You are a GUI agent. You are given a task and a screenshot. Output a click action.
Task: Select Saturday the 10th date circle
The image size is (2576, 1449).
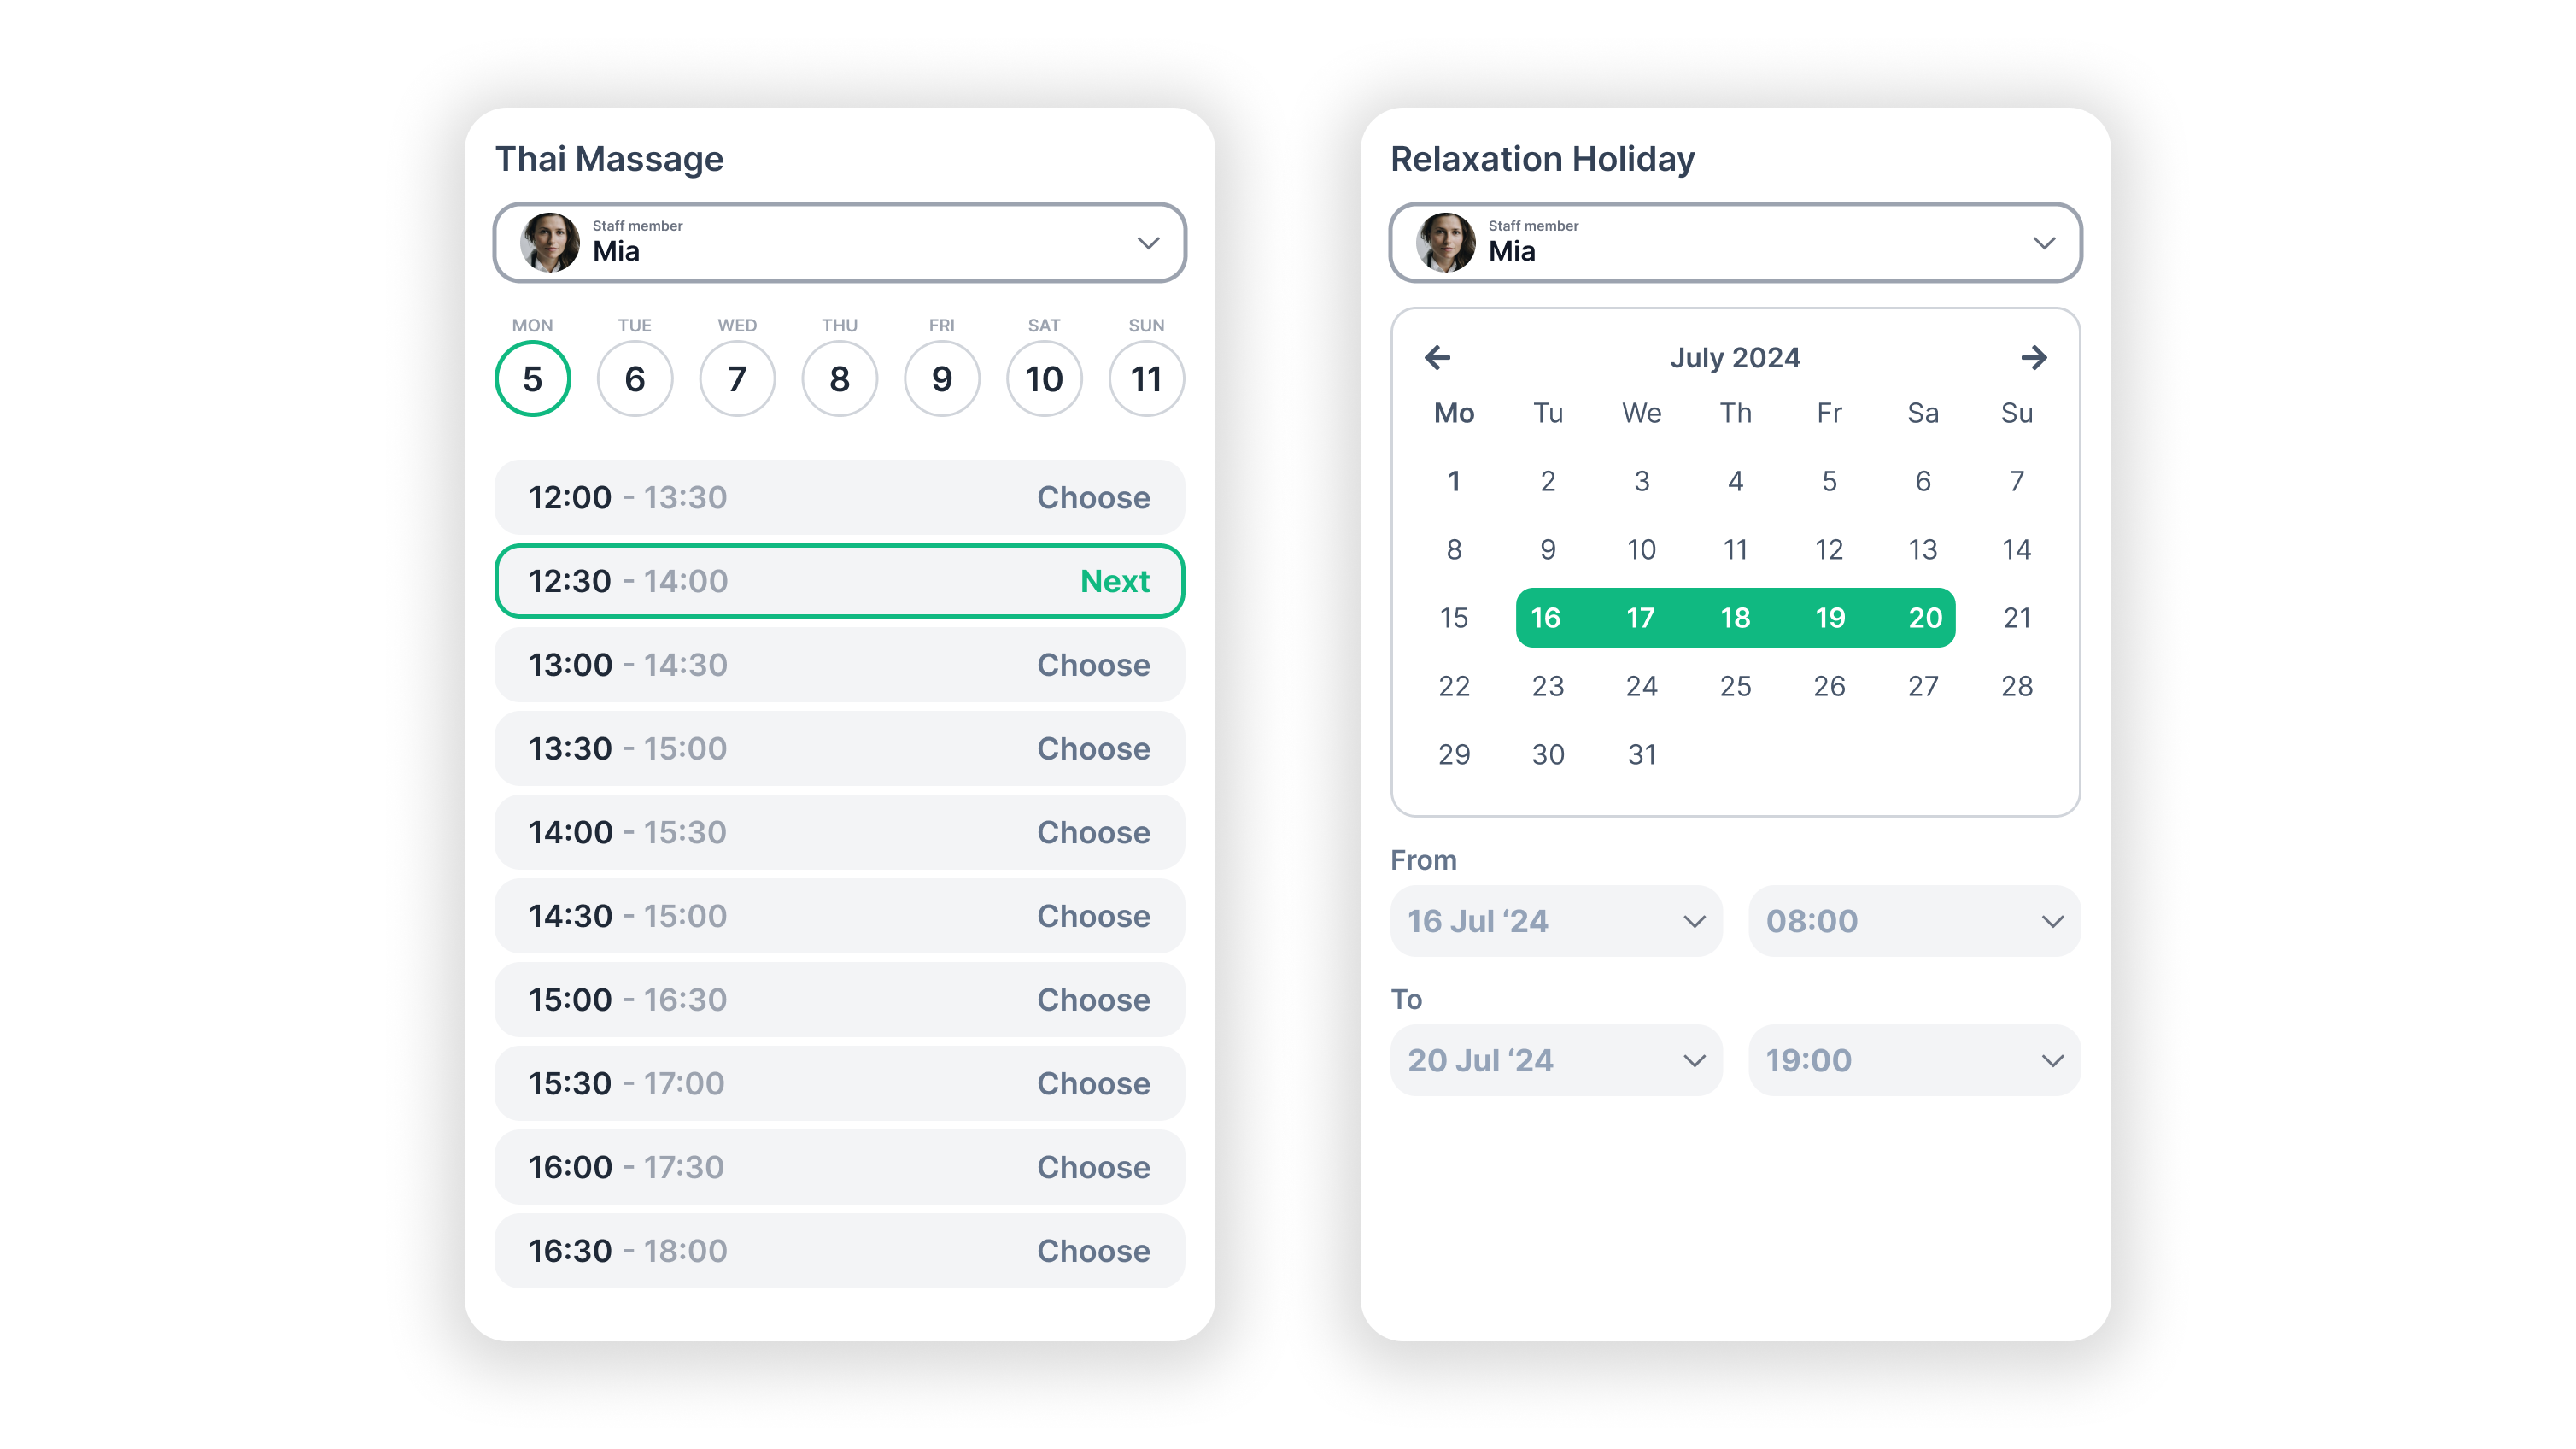point(1044,377)
